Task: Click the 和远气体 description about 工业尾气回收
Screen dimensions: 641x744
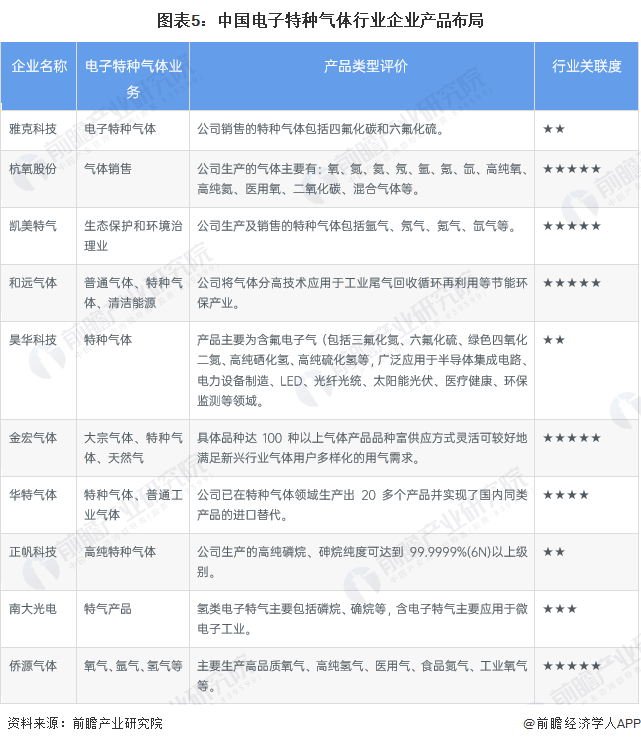Action: (x=362, y=293)
